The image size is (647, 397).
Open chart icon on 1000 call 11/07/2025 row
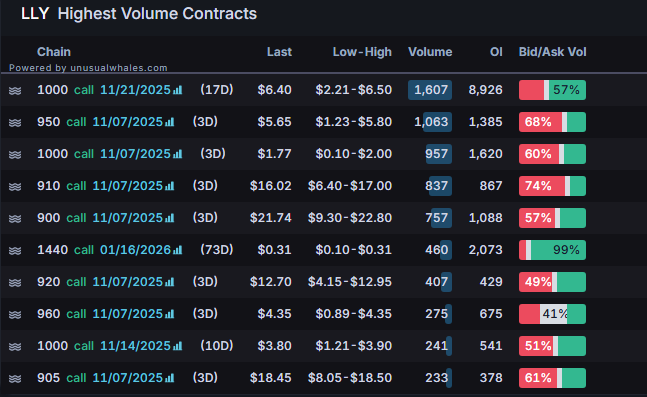177,154
